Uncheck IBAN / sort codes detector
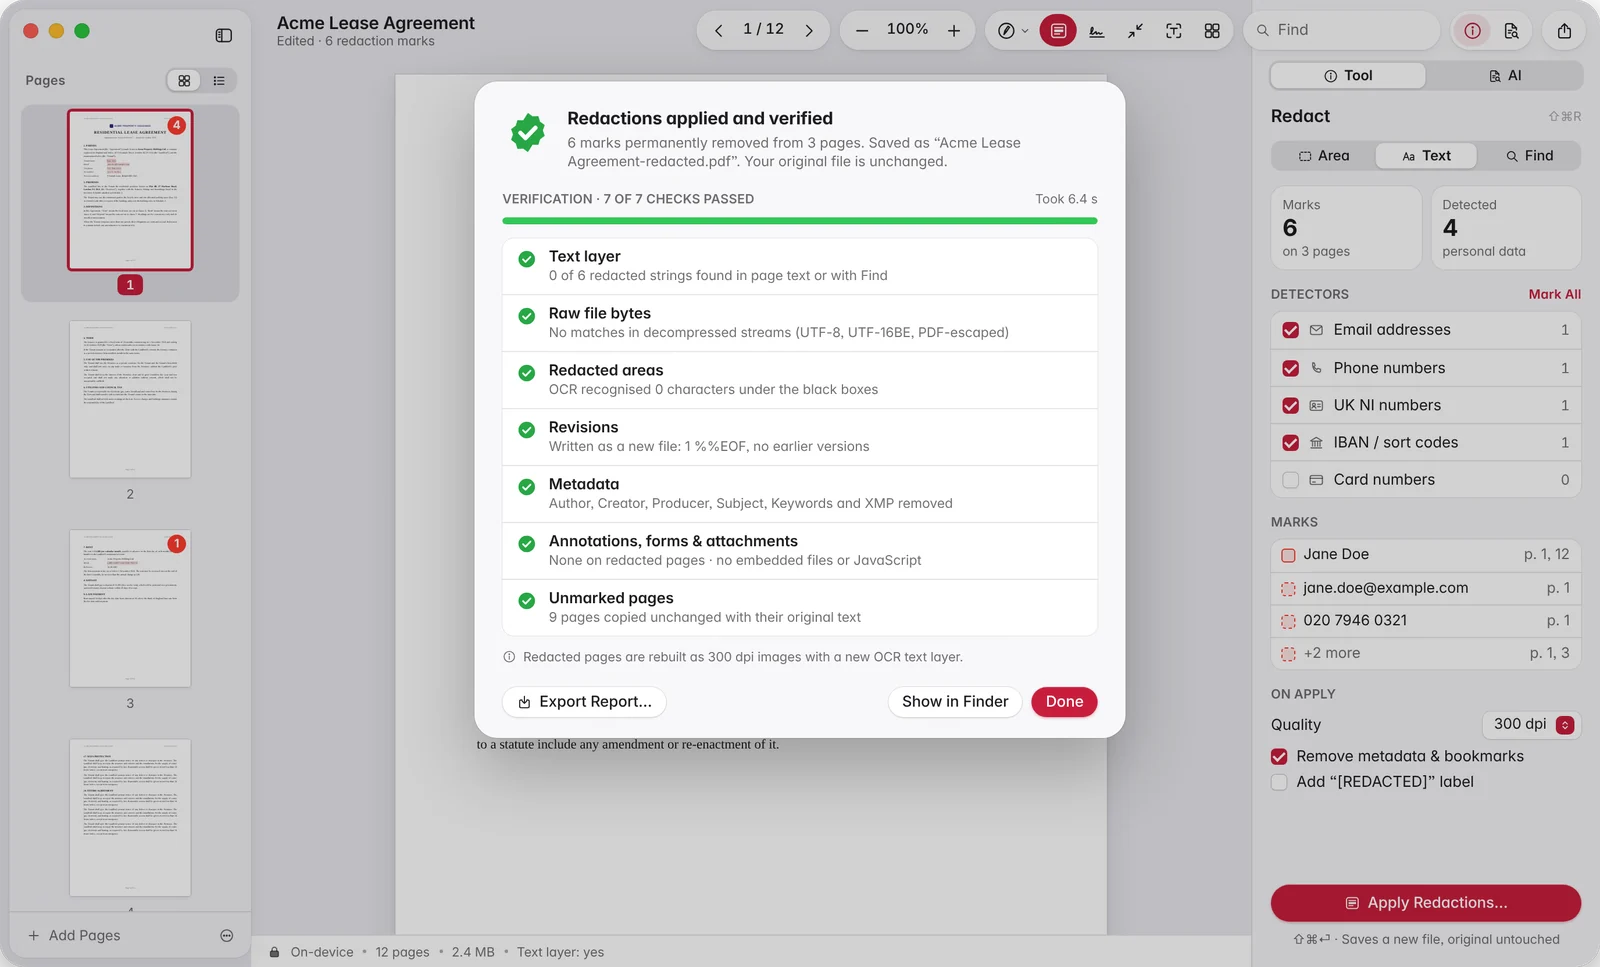Viewport: 1600px width, 967px height. click(x=1290, y=442)
